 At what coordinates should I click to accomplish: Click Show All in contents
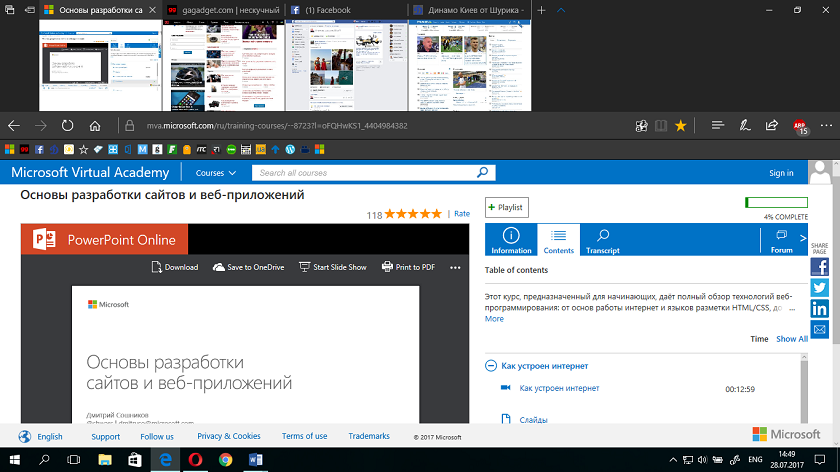click(792, 339)
